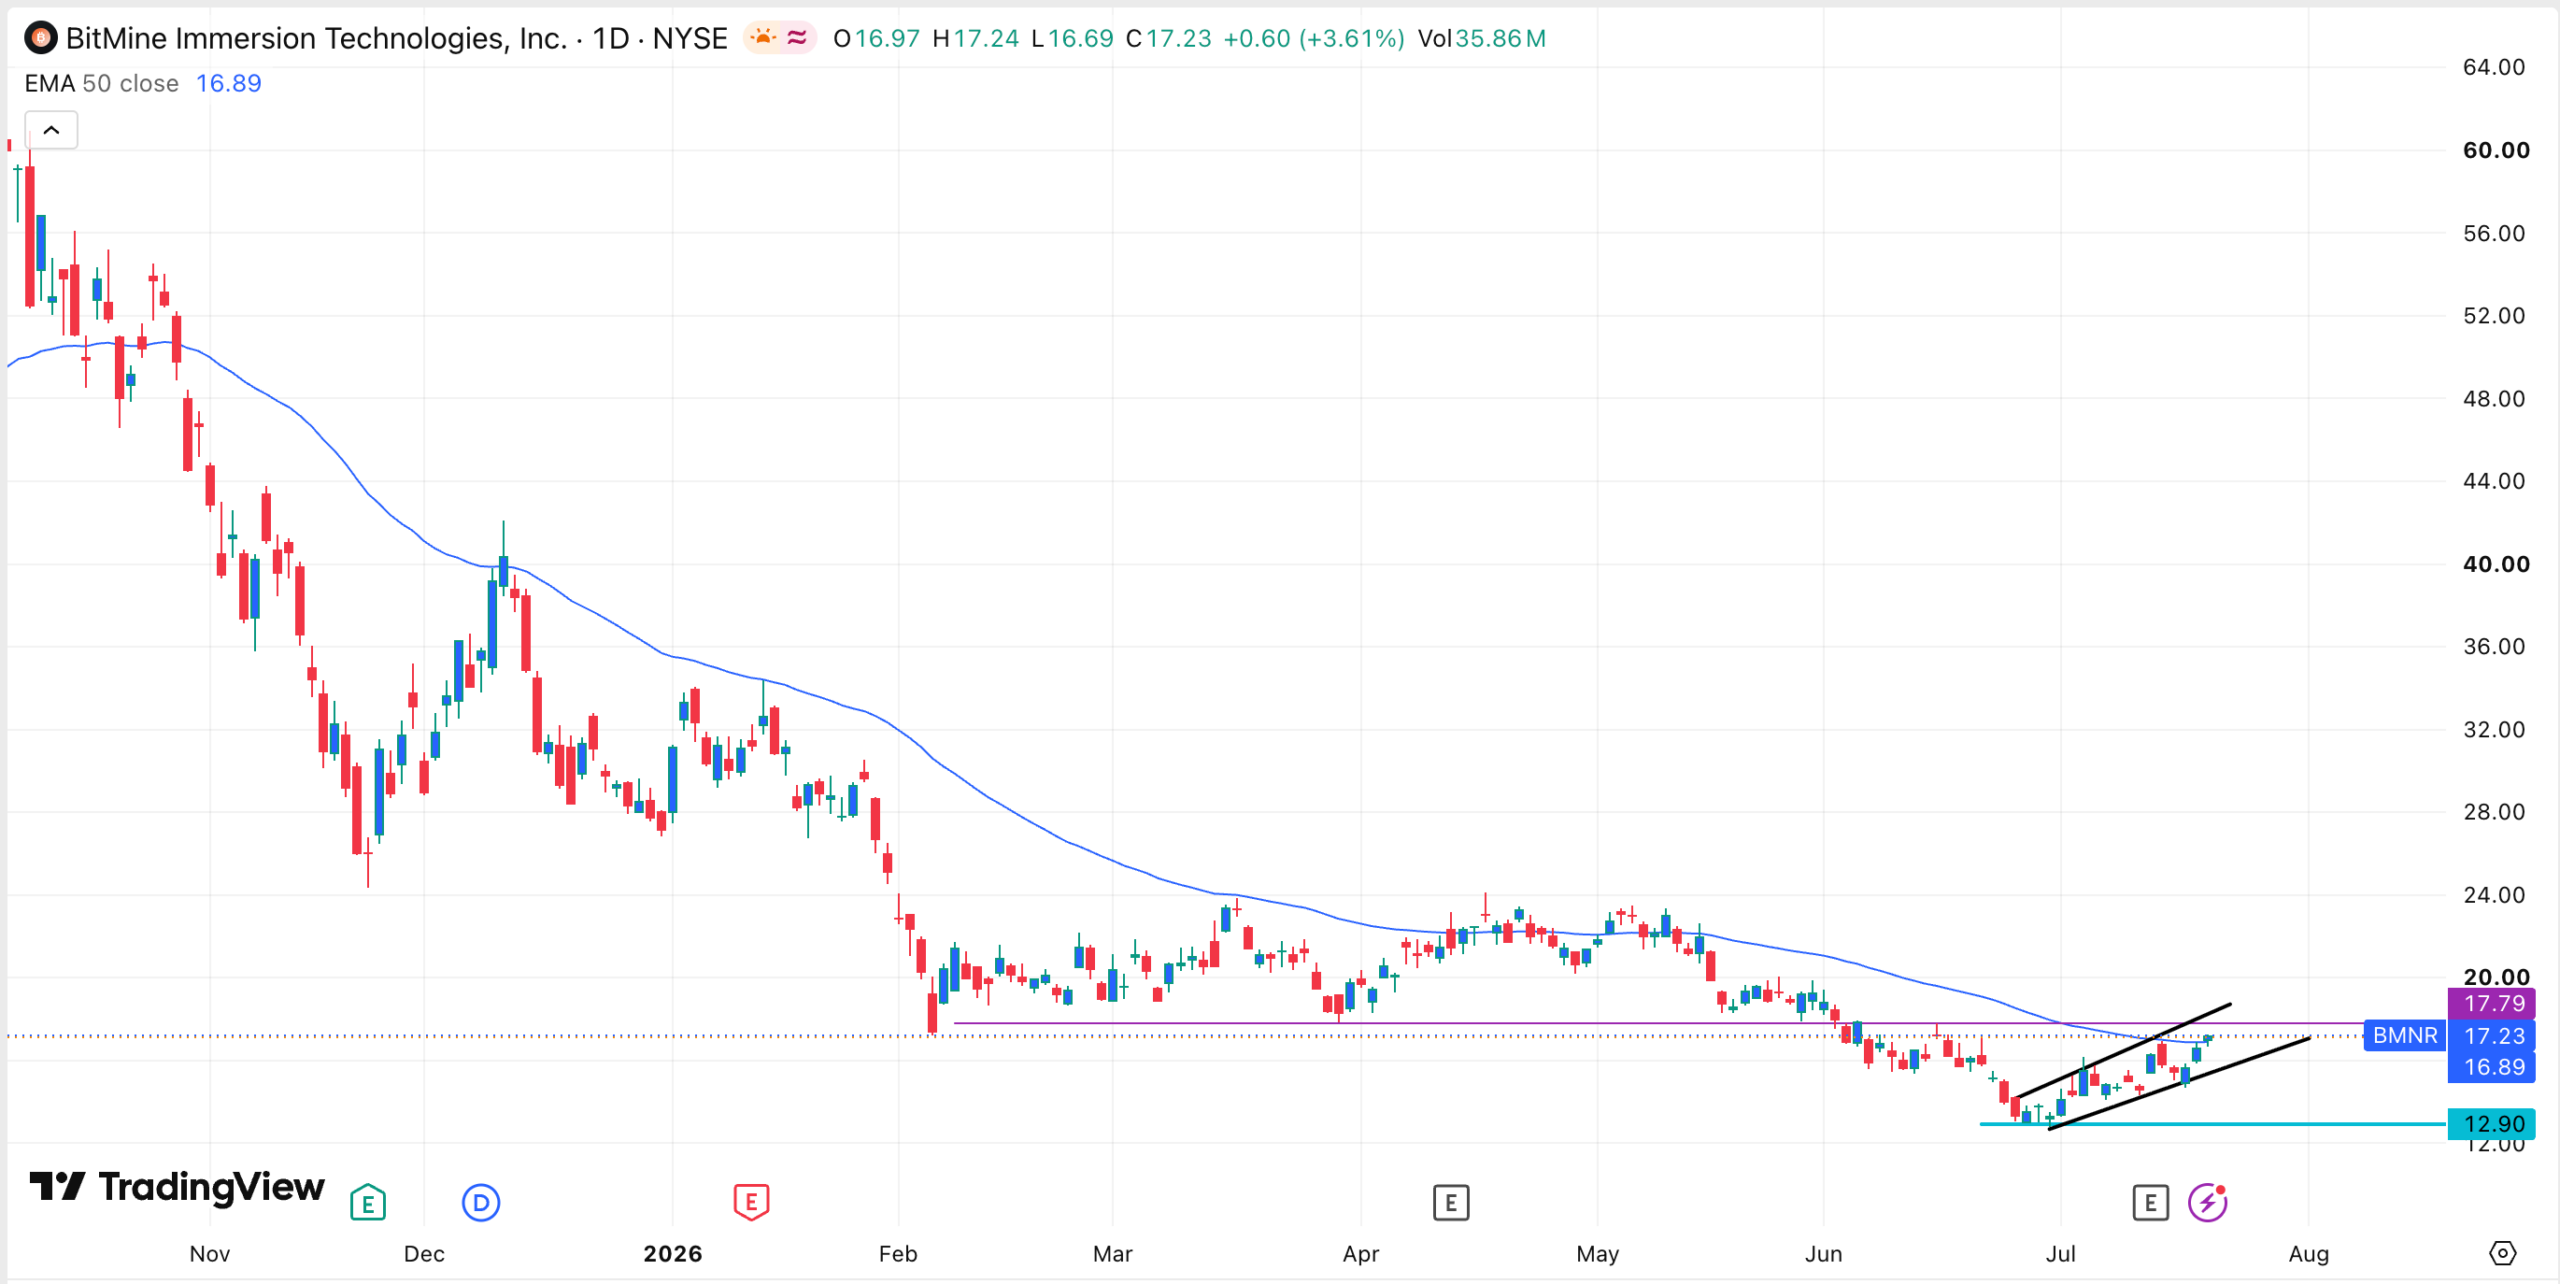Click the cyan horizontal support line
The image size is (2560, 1284).
[2213, 1124]
